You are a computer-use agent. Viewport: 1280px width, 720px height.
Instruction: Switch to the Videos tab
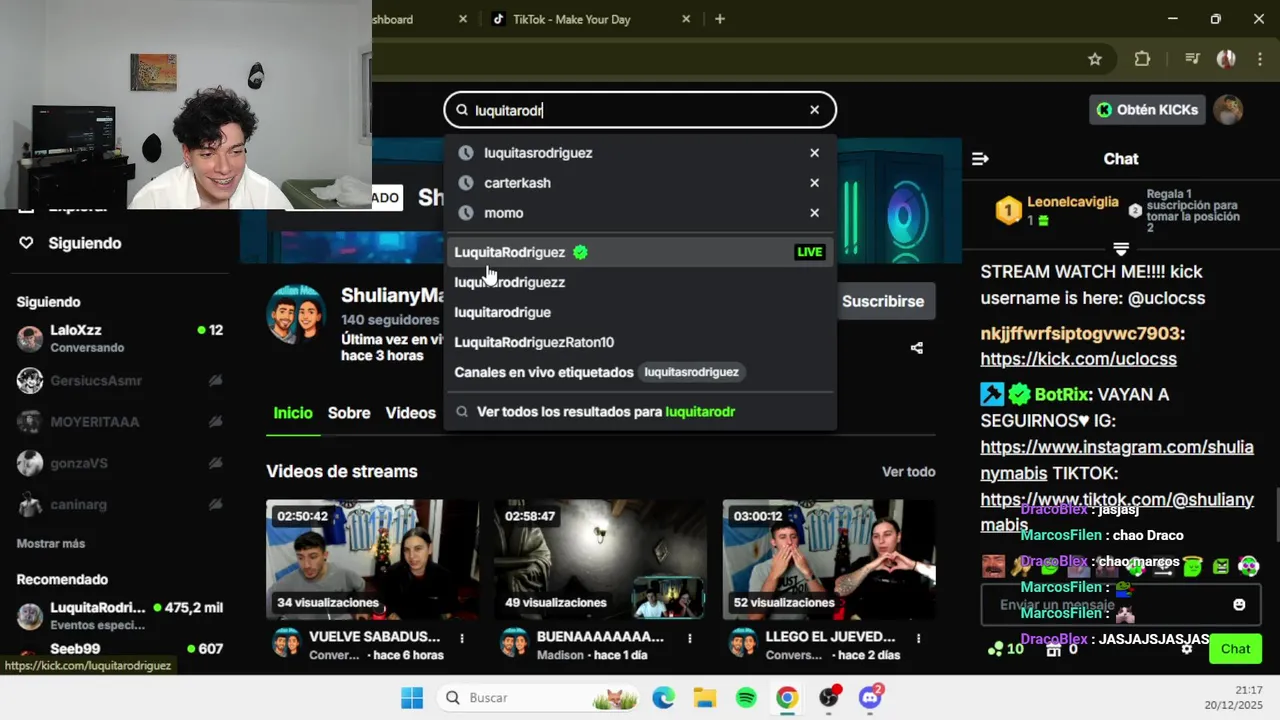coord(411,413)
